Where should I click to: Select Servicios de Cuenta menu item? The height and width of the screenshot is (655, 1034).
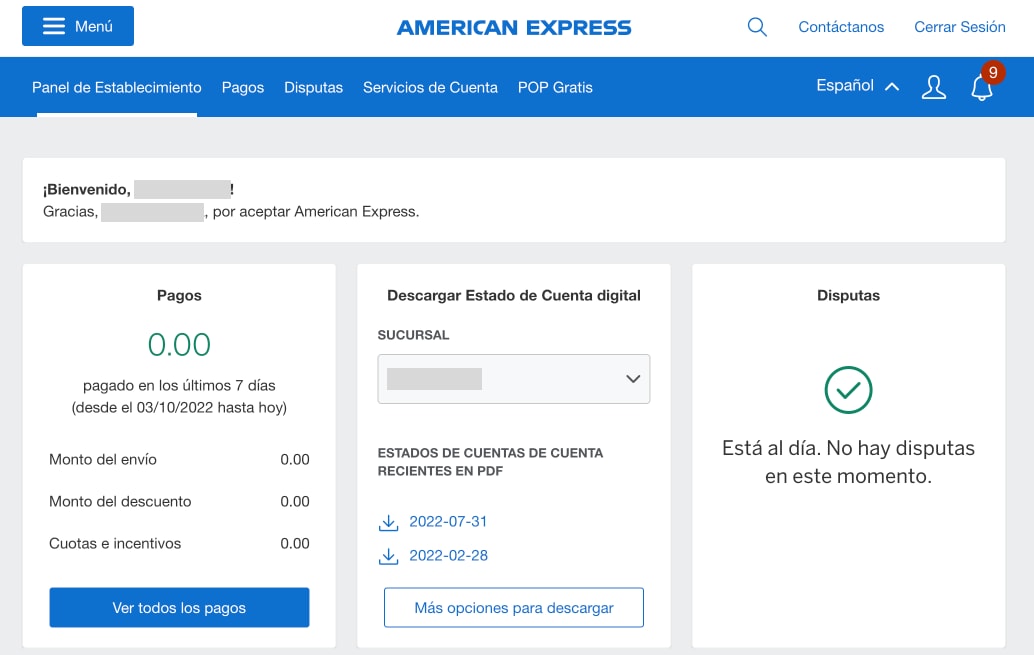coord(430,87)
